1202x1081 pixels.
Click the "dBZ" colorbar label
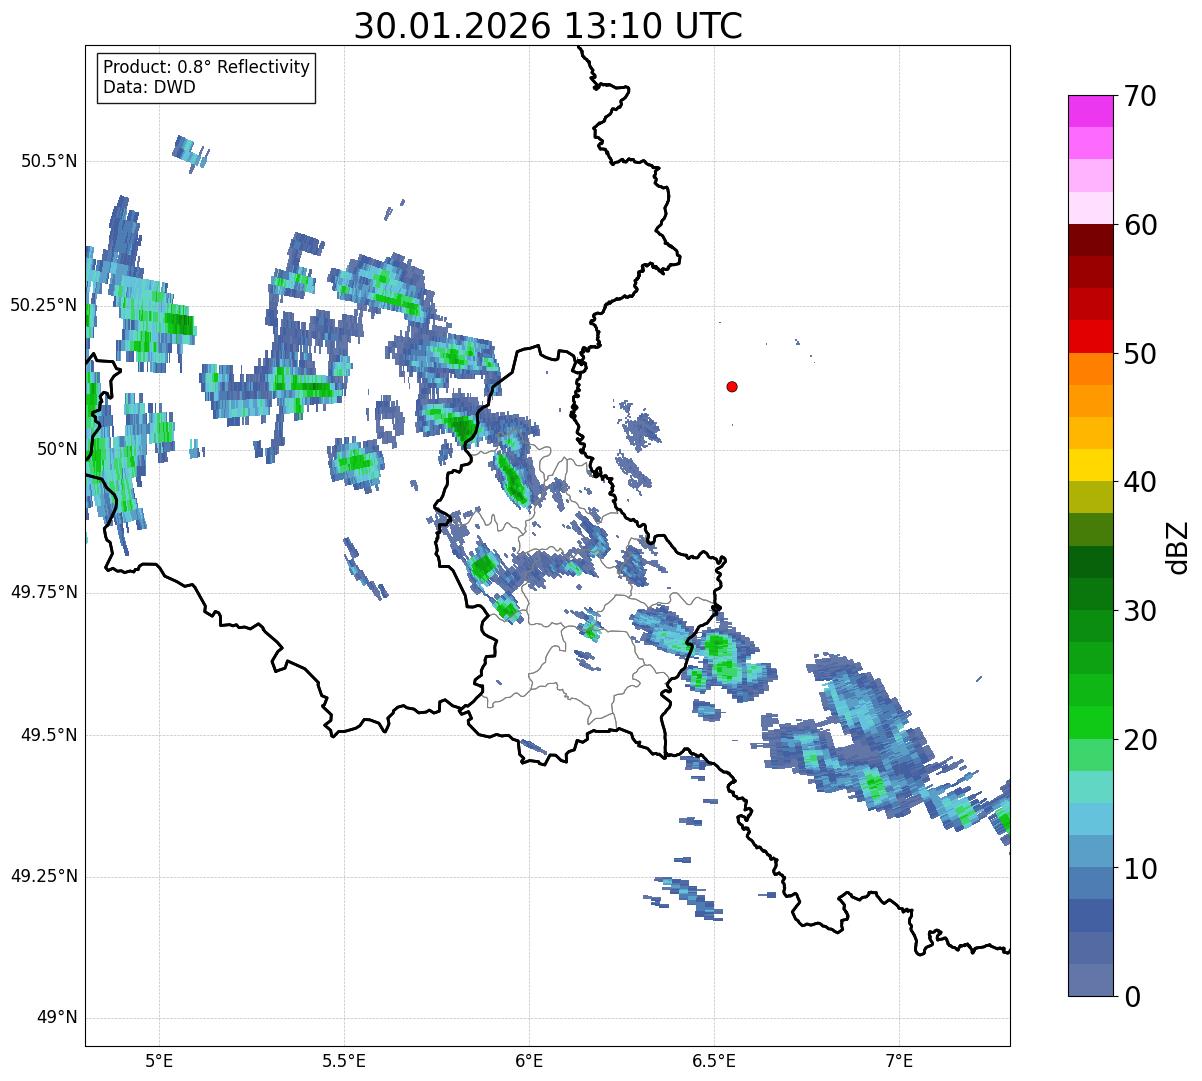tap(1178, 546)
